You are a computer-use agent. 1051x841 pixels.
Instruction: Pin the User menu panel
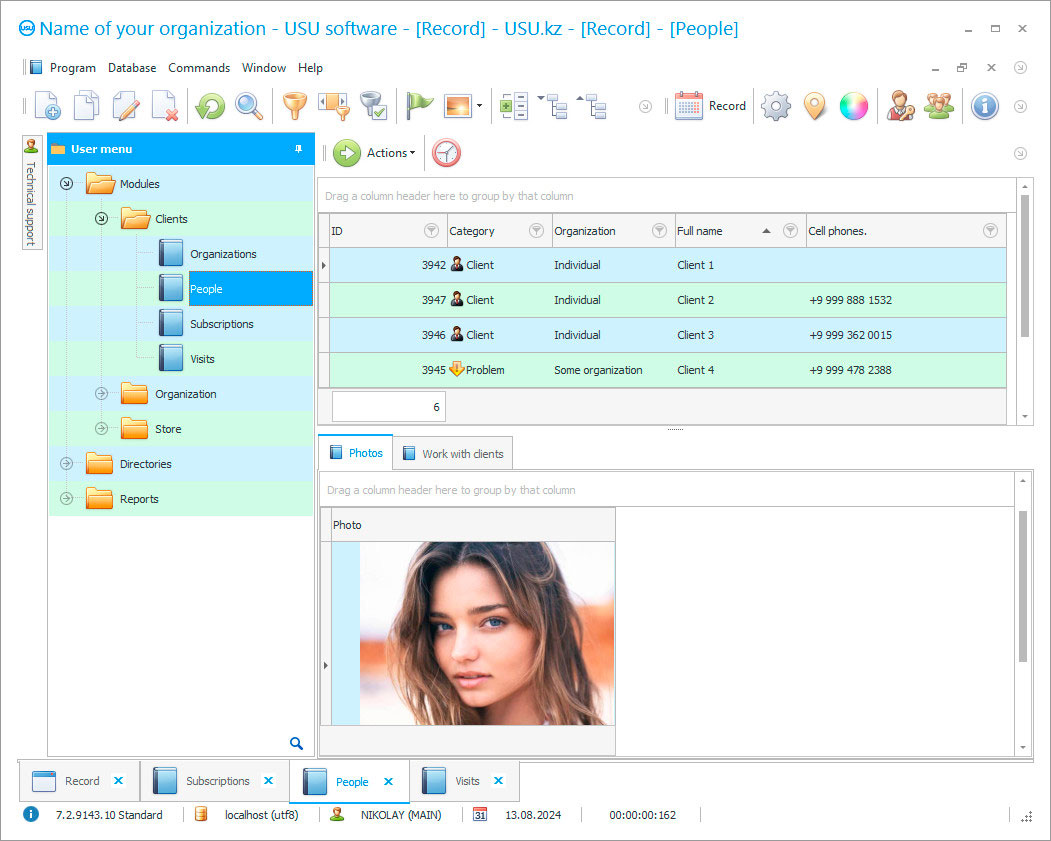click(297, 148)
